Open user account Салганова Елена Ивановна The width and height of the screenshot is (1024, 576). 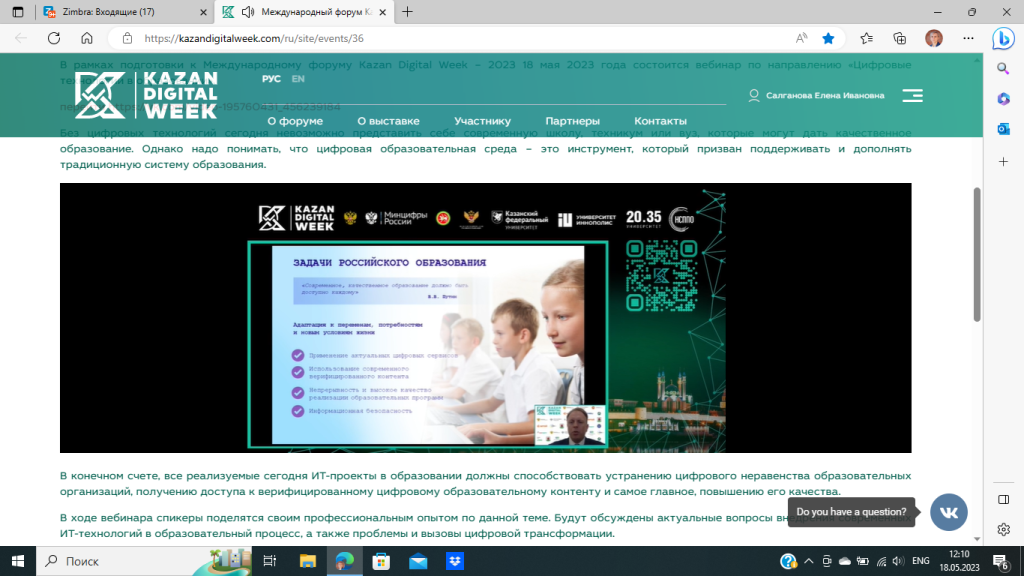point(817,95)
